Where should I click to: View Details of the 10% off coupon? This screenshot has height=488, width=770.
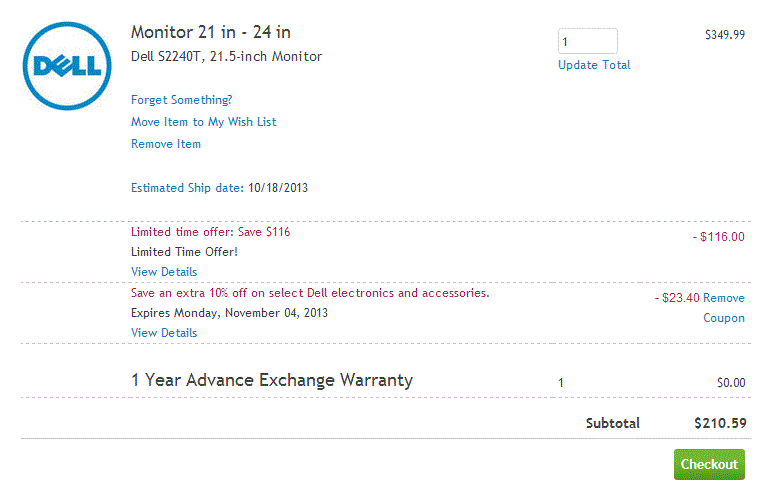[x=164, y=333]
